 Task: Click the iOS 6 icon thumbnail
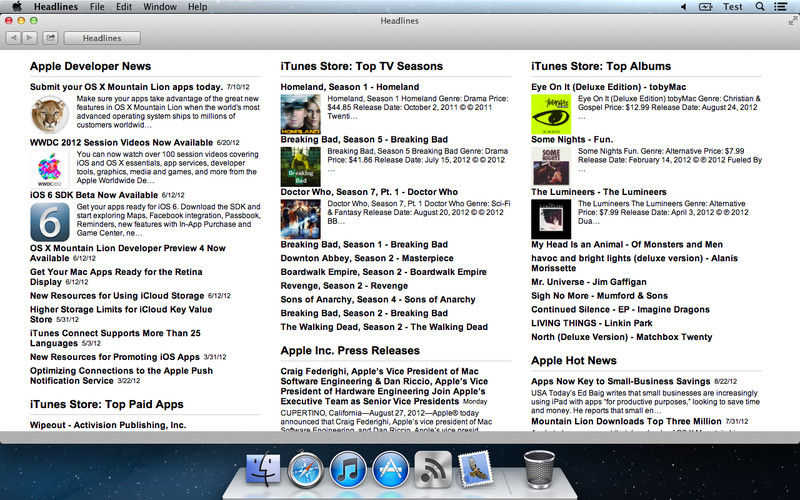50,222
